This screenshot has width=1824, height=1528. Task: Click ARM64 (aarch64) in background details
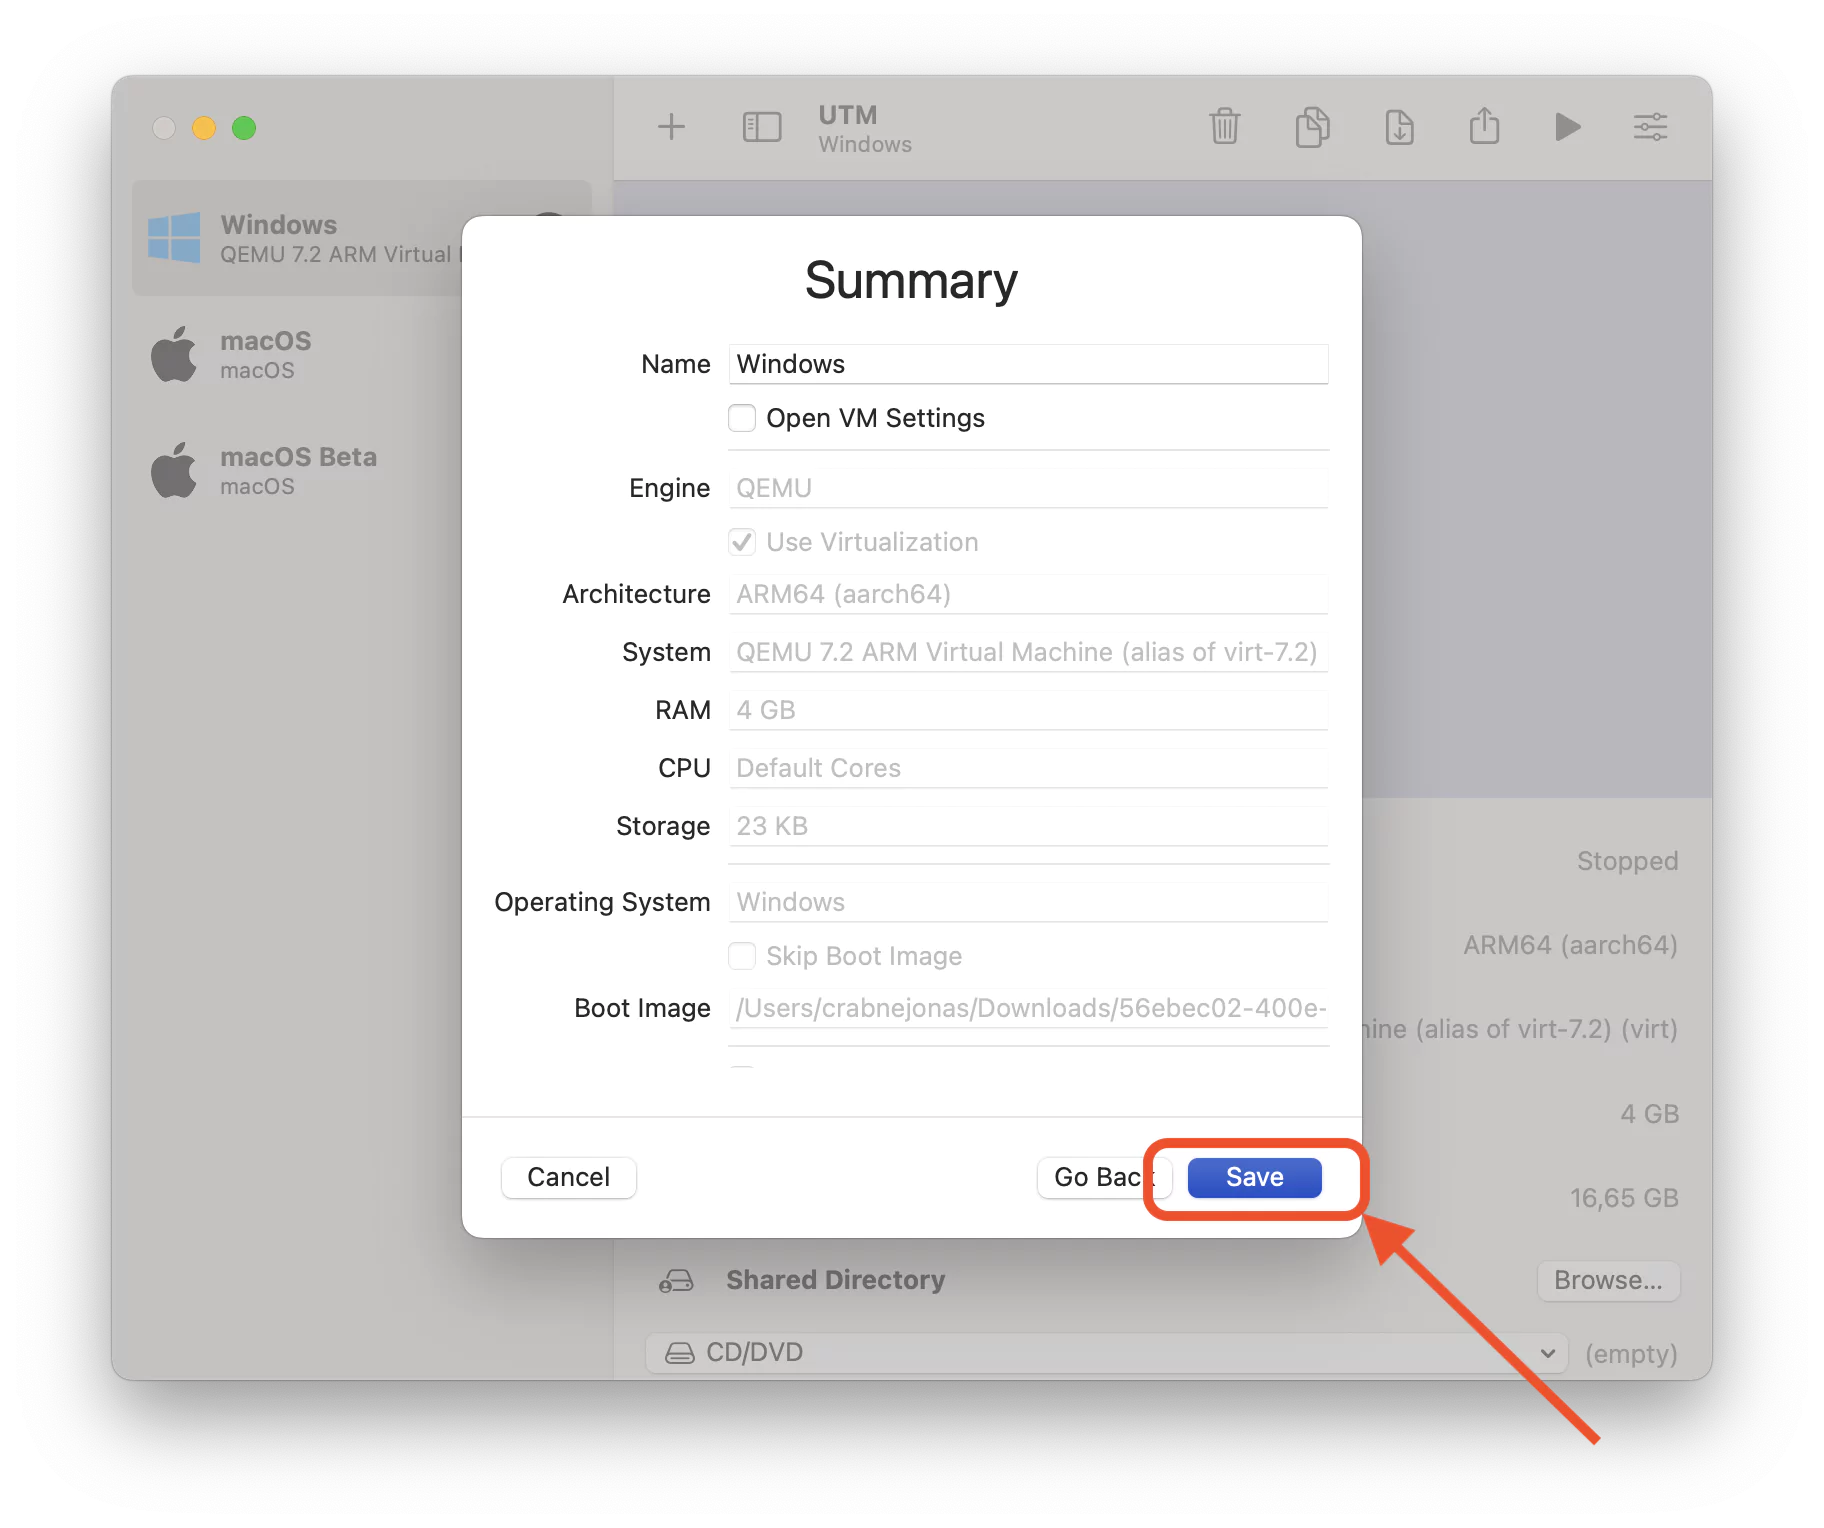[1570, 945]
